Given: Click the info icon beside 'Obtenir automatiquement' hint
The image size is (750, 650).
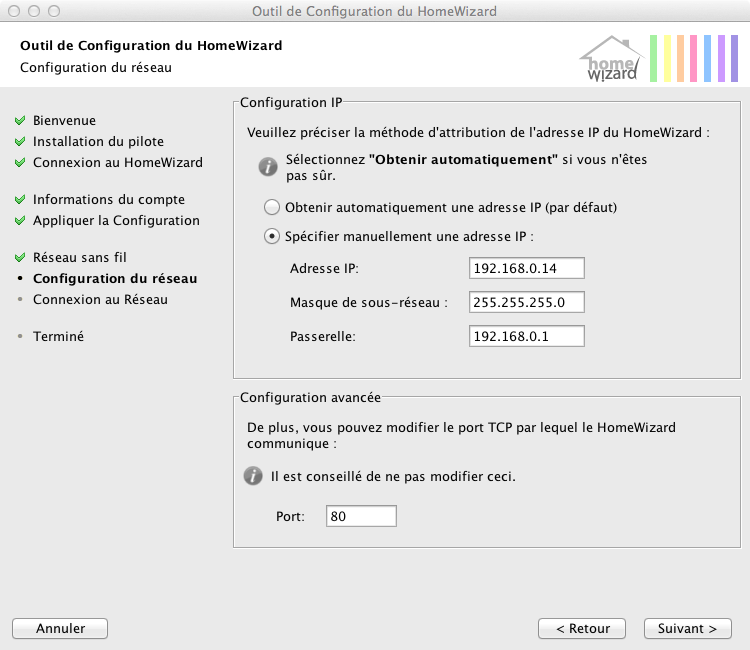Looking at the screenshot, I should pyautogui.click(x=268, y=167).
